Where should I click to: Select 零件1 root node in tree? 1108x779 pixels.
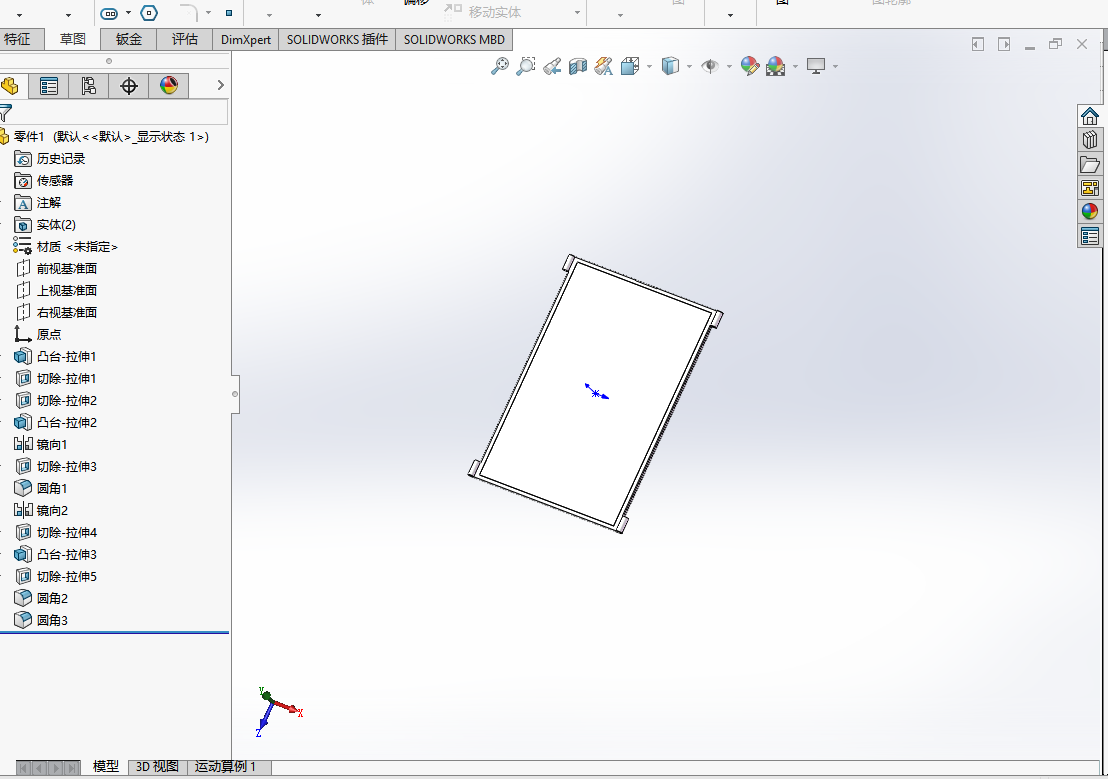point(111,136)
